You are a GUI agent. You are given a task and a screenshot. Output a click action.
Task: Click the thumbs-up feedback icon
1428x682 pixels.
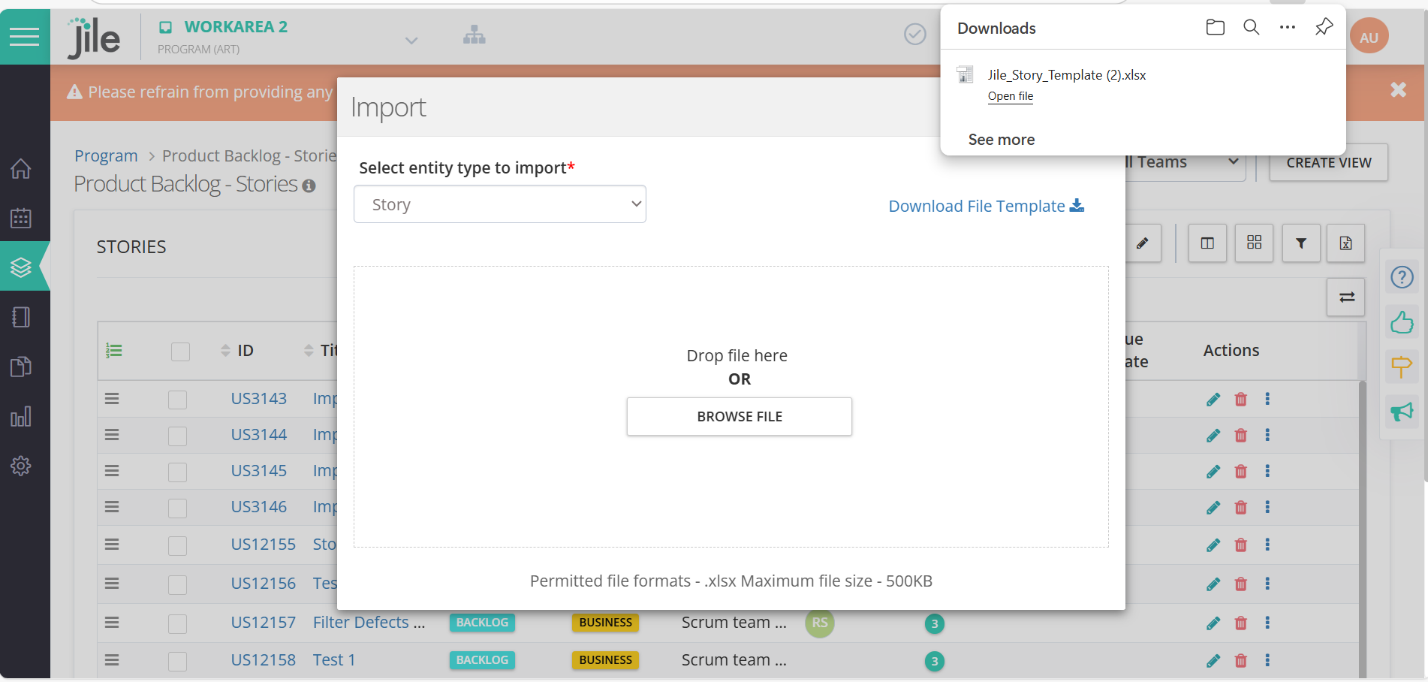click(x=1402, y=322)
